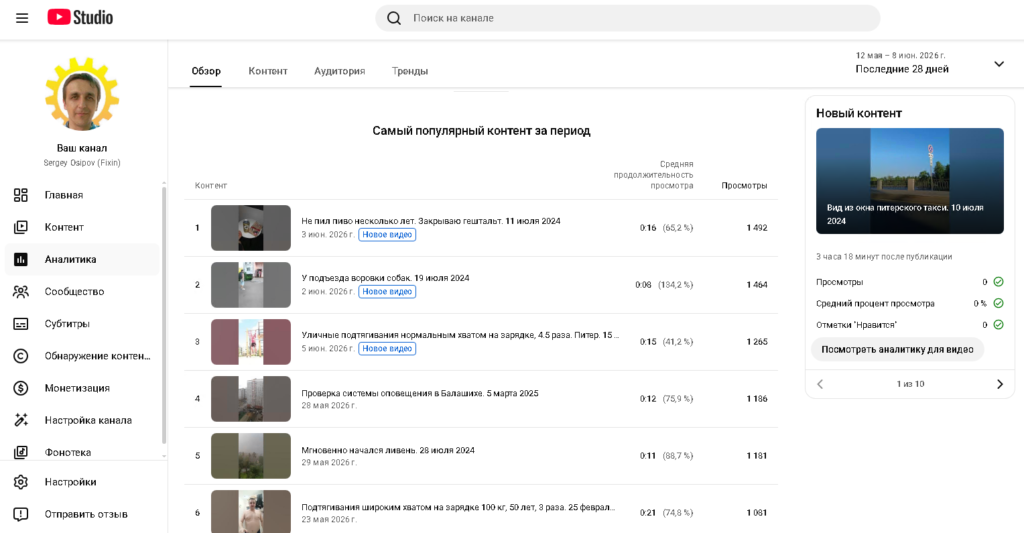1024x533 pixels.
Task: Open video titled У подъезда воровки собак
Action: pos(385,278)
